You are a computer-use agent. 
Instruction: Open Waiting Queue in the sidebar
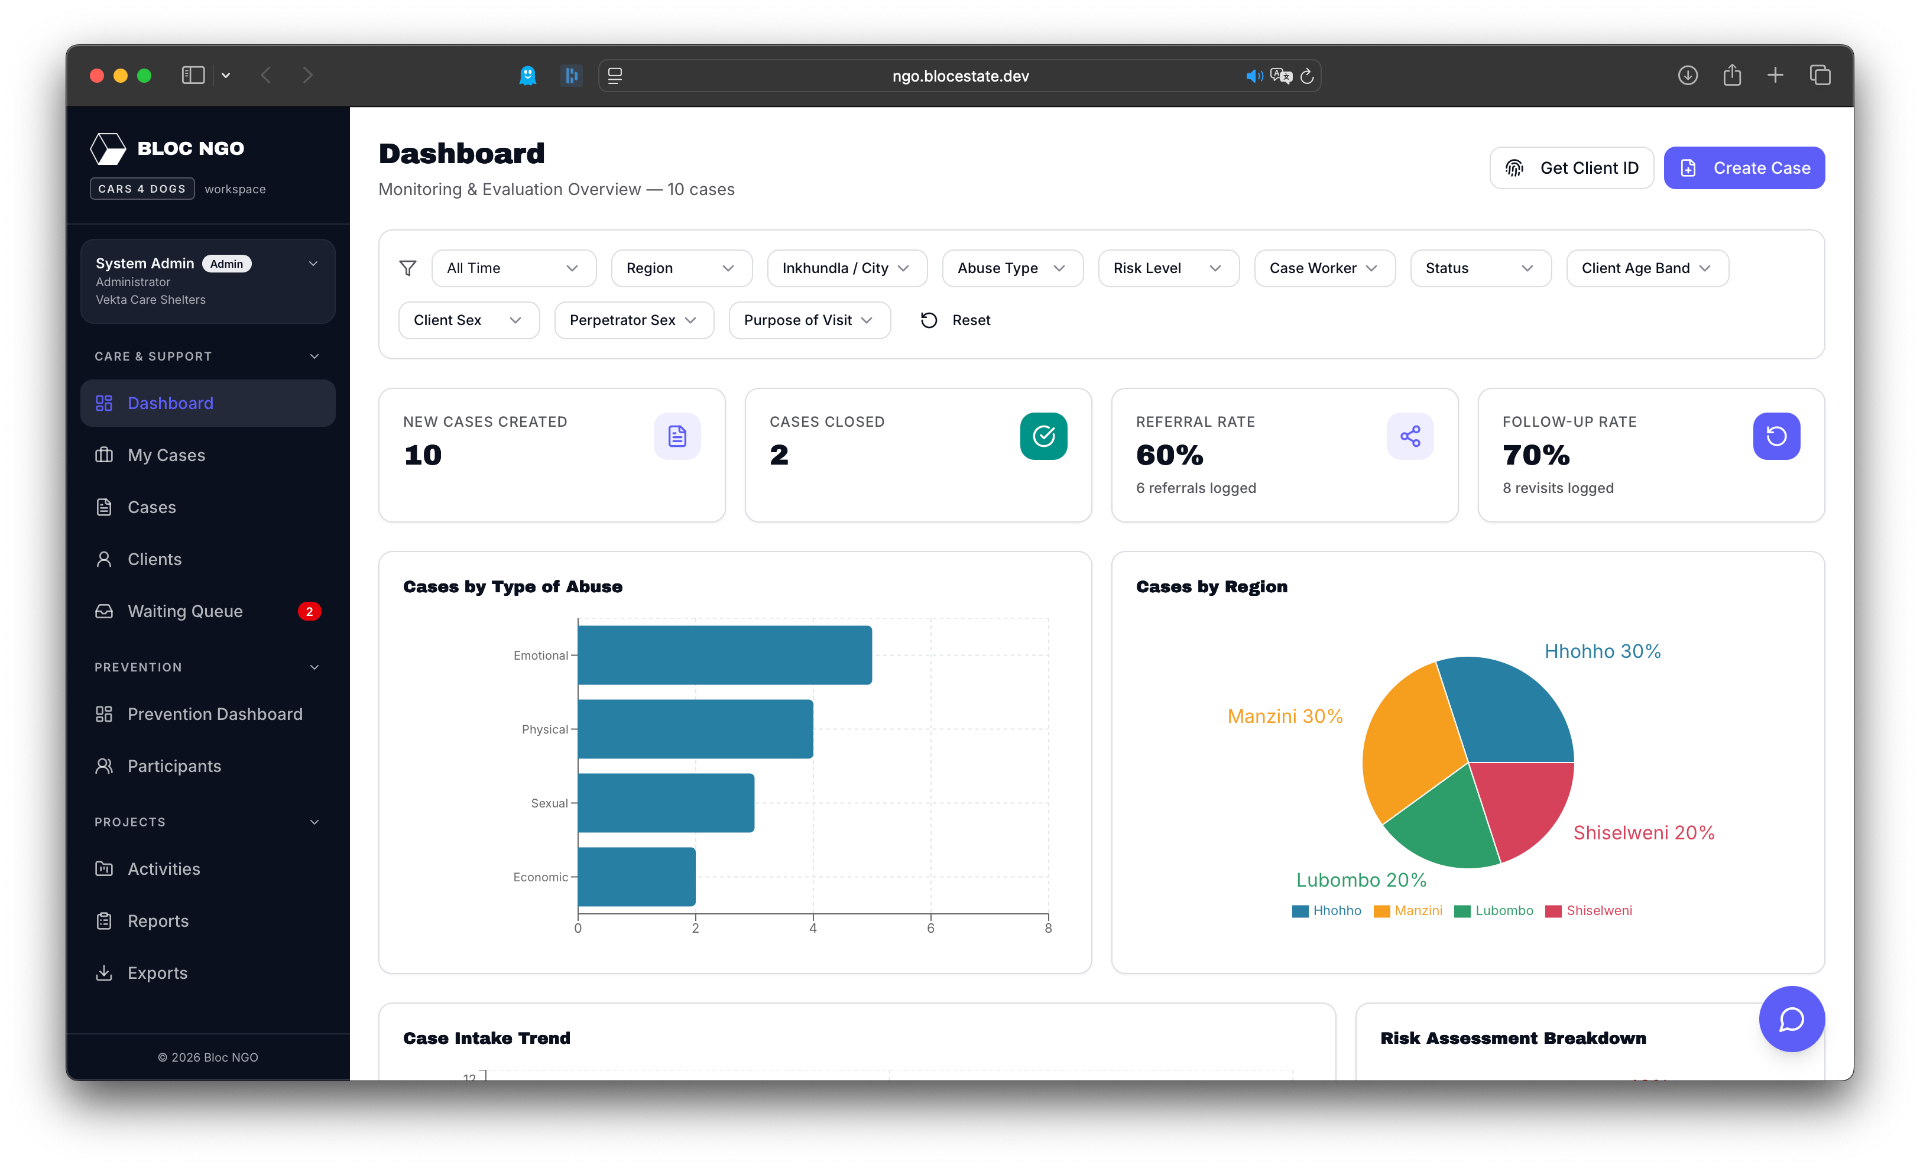207,611
